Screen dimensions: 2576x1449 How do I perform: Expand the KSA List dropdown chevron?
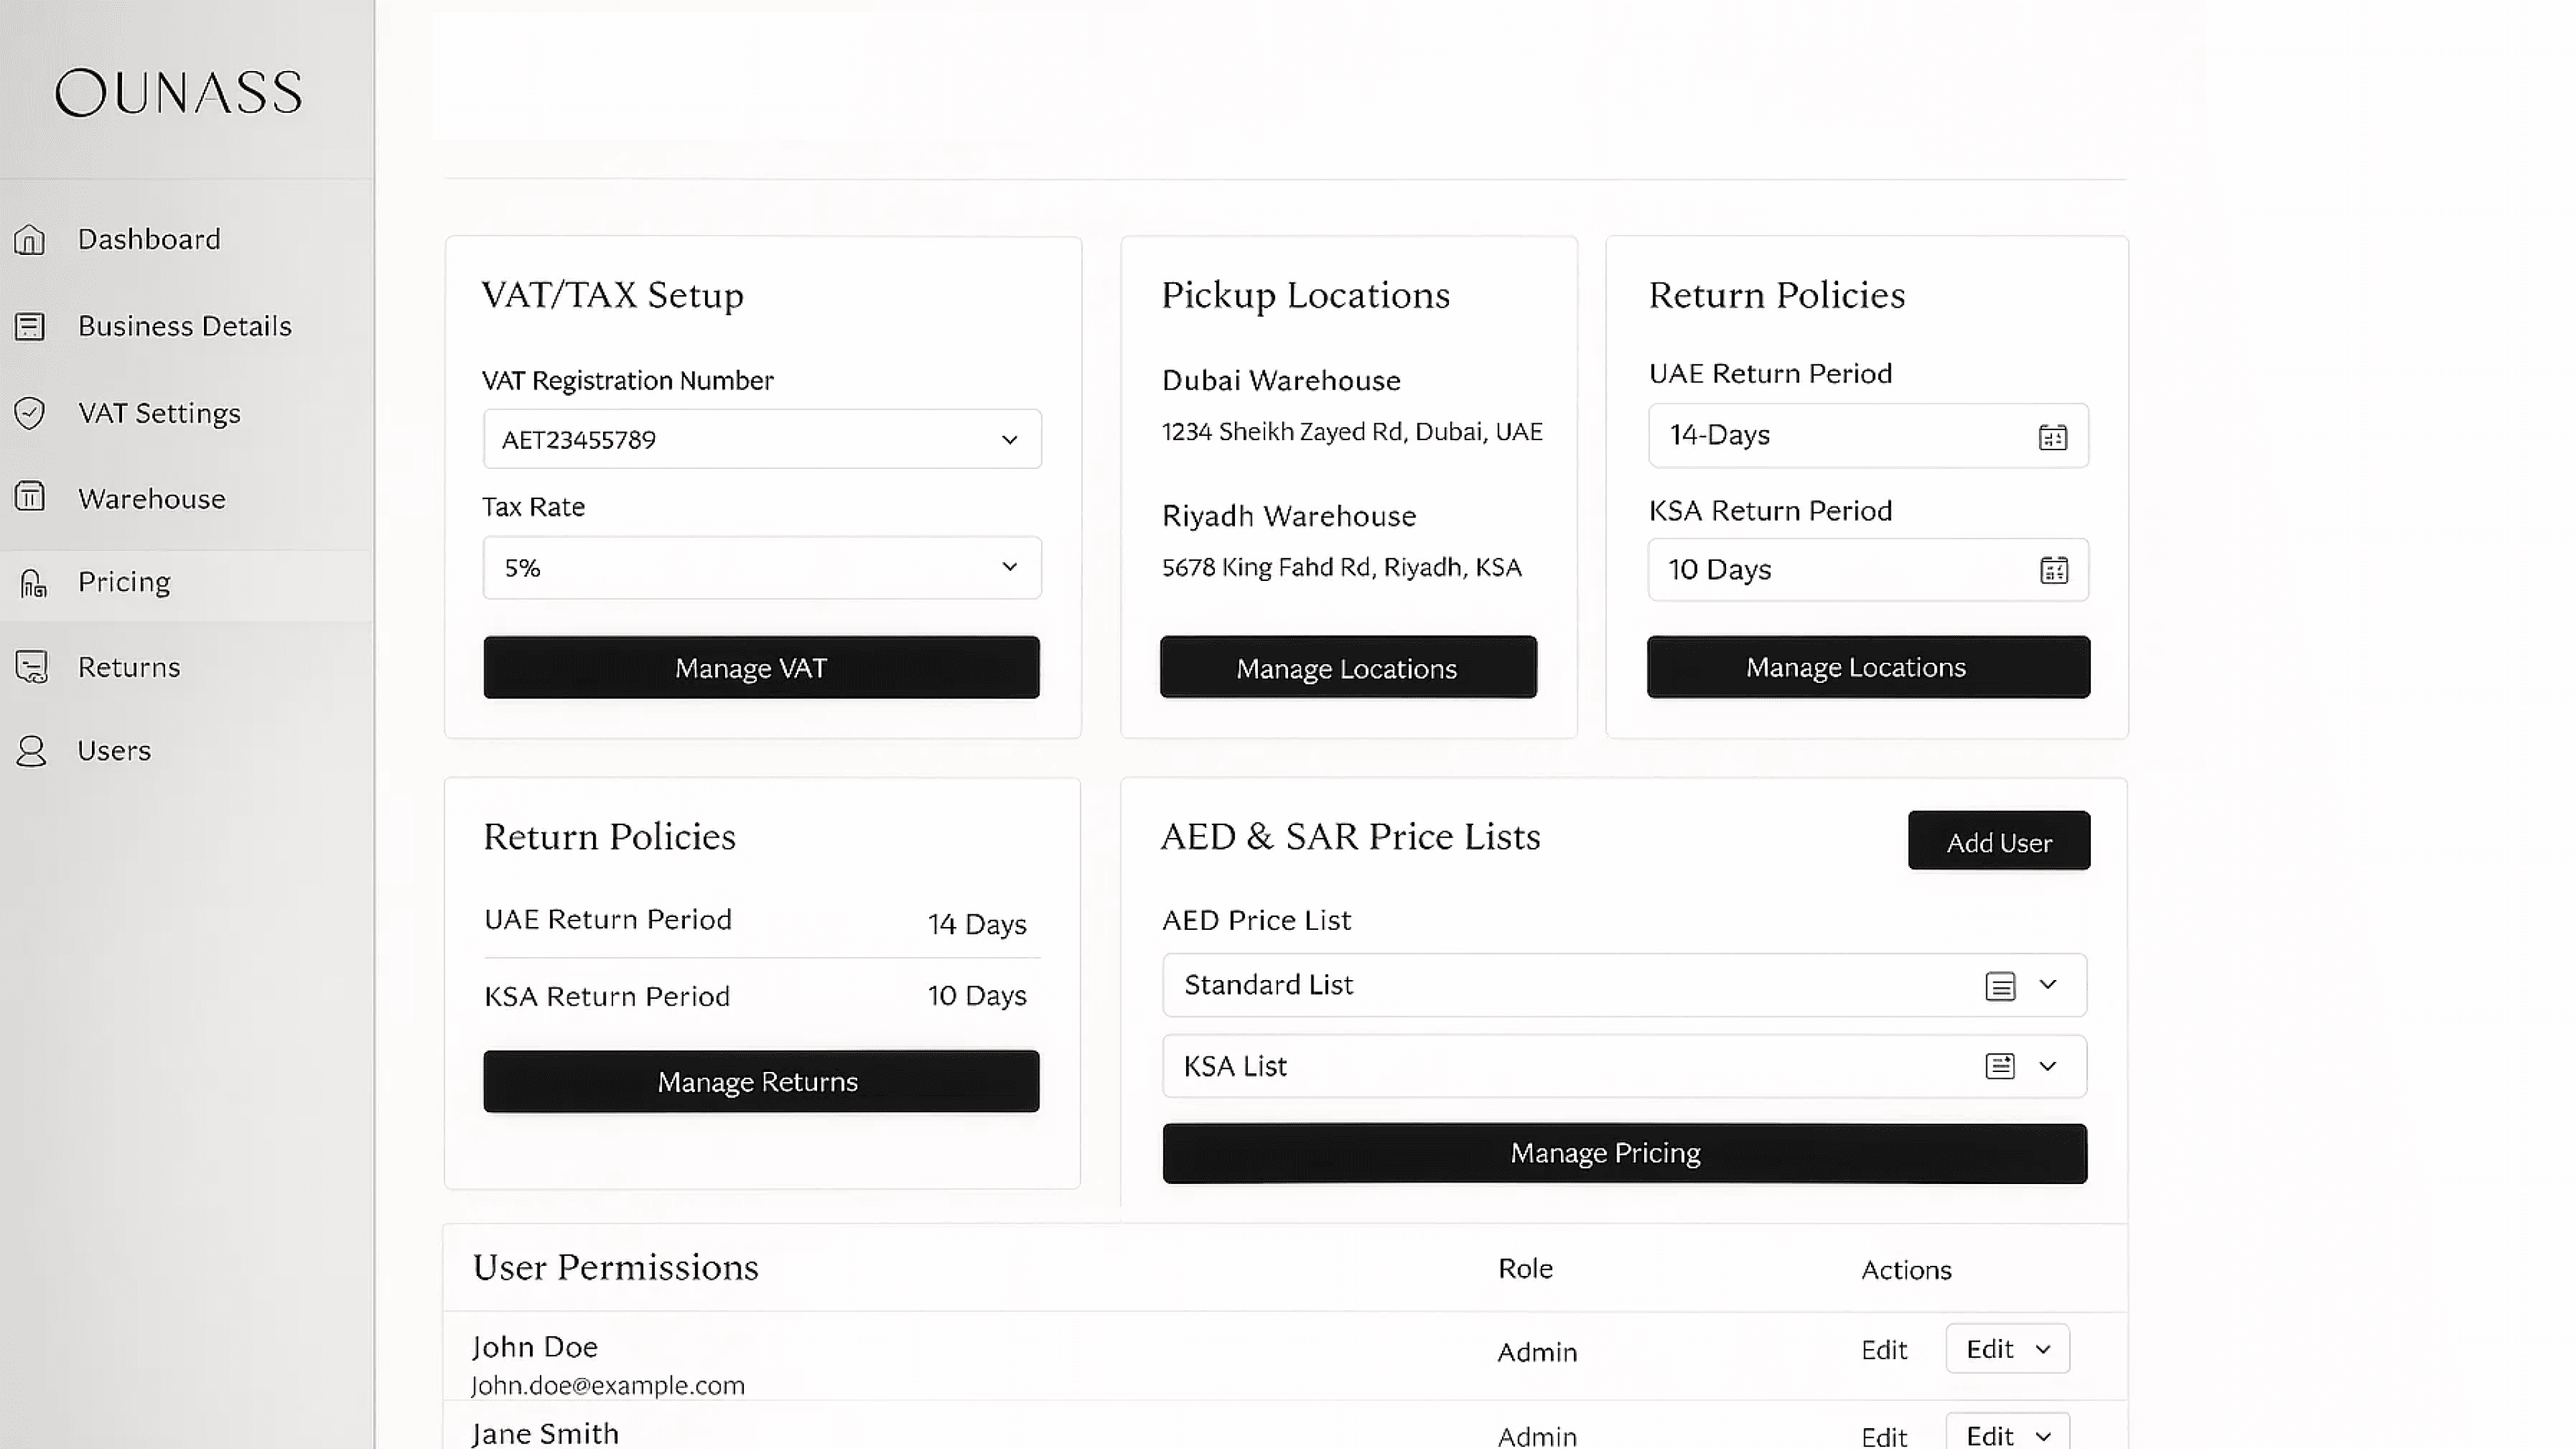(x=2047, y=1066)
